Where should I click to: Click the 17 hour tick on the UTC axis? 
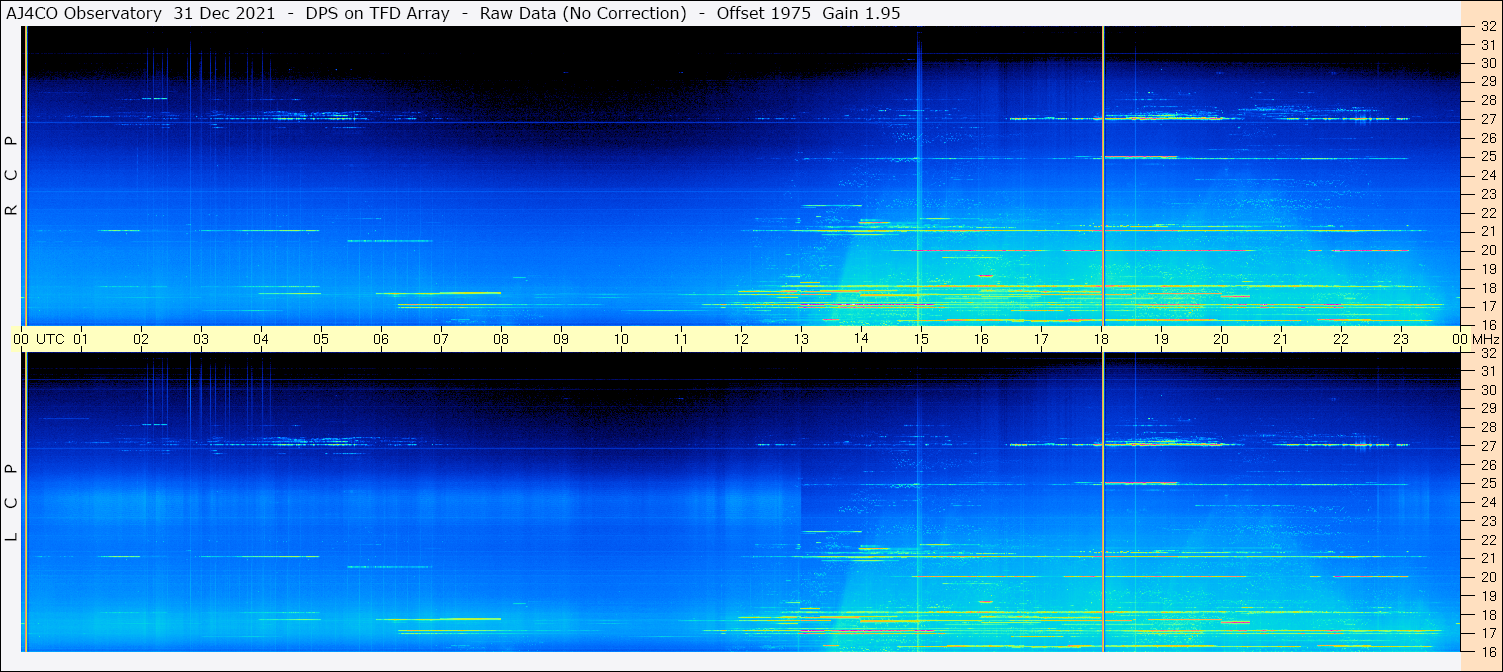pos(1041,339)
